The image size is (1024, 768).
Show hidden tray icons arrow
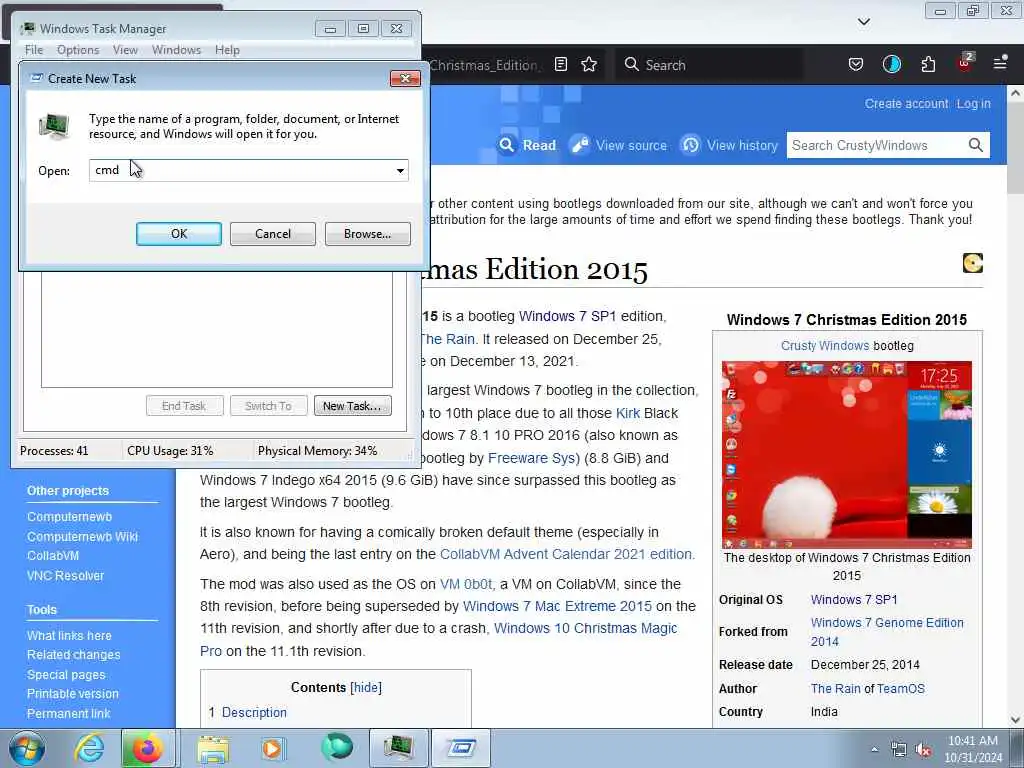(874, 750)
